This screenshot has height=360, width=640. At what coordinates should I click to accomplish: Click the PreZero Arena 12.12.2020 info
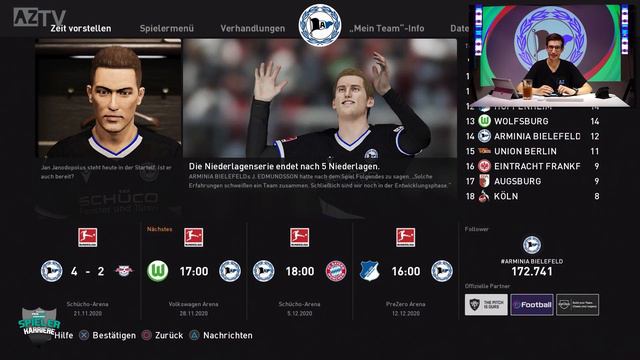pyautogui.click(x=405, y=309)
